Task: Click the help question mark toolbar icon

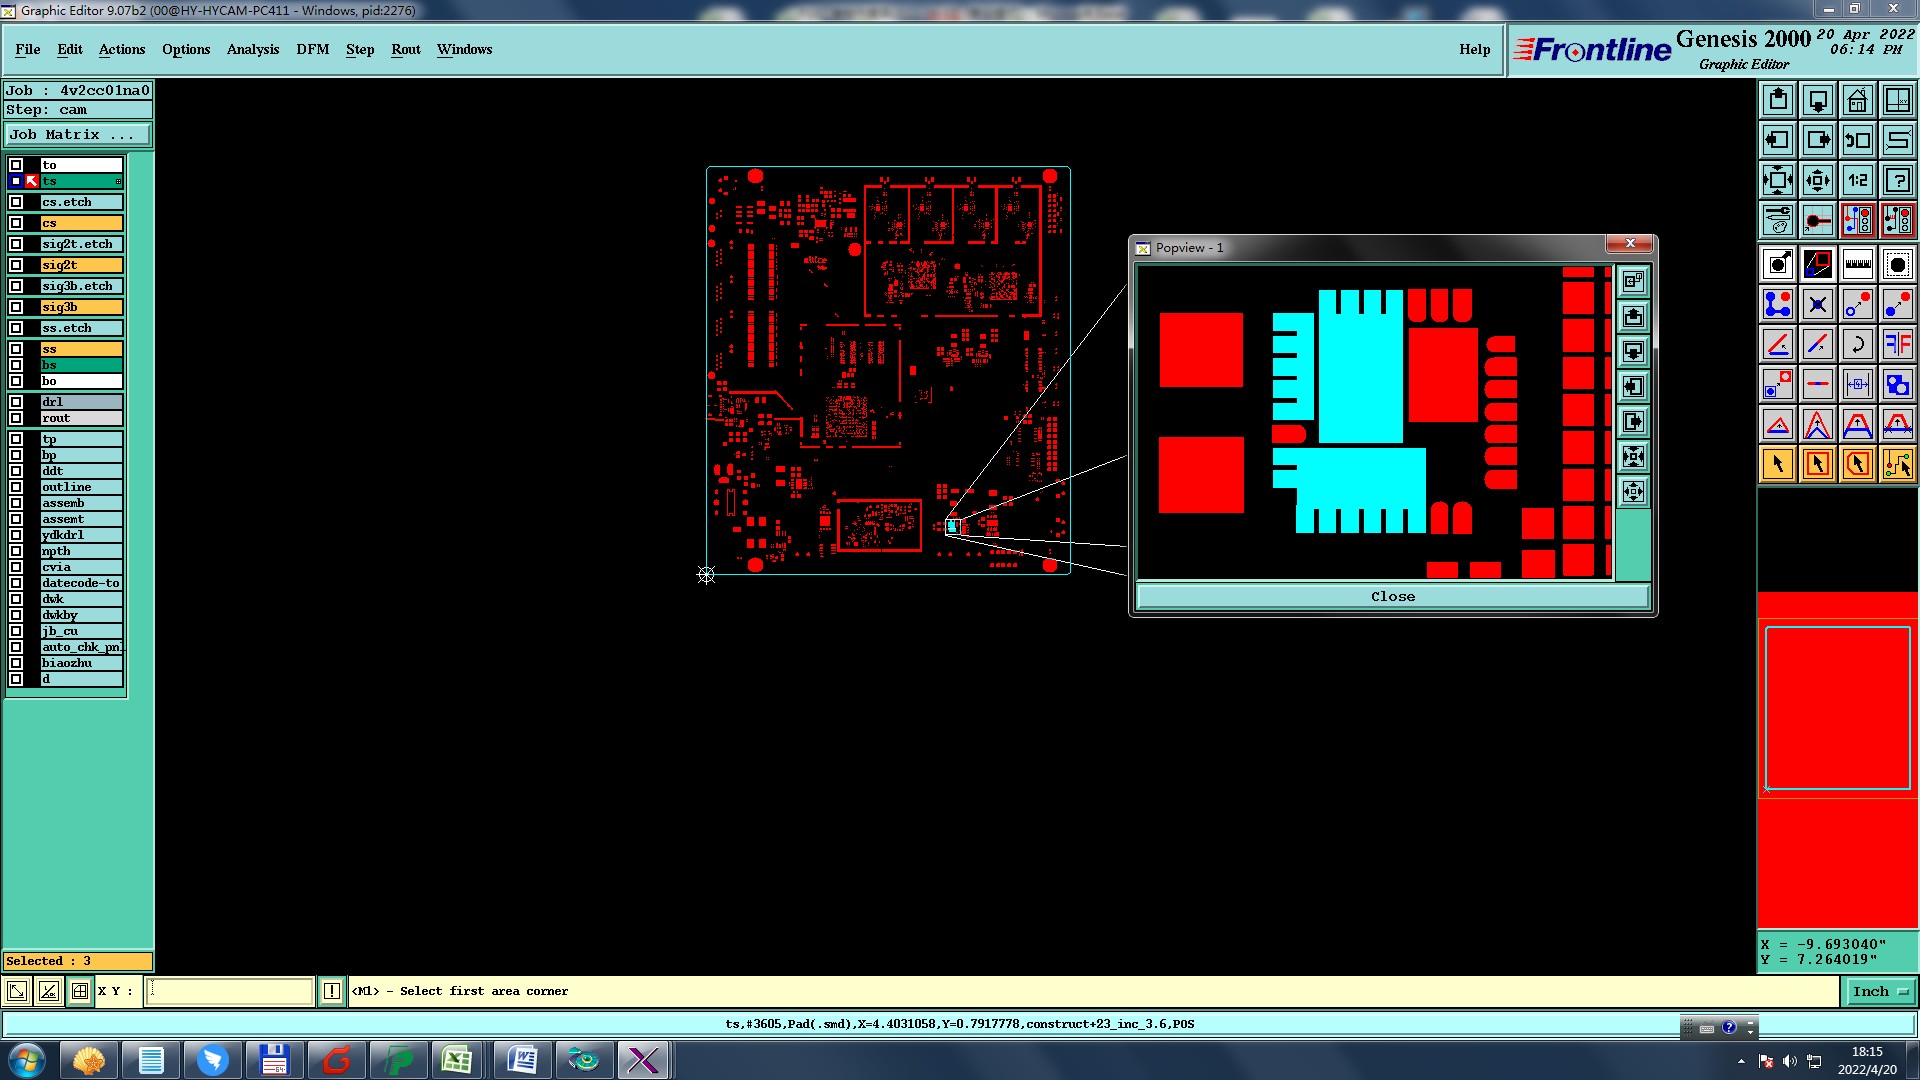Action: coord(1897,180)
